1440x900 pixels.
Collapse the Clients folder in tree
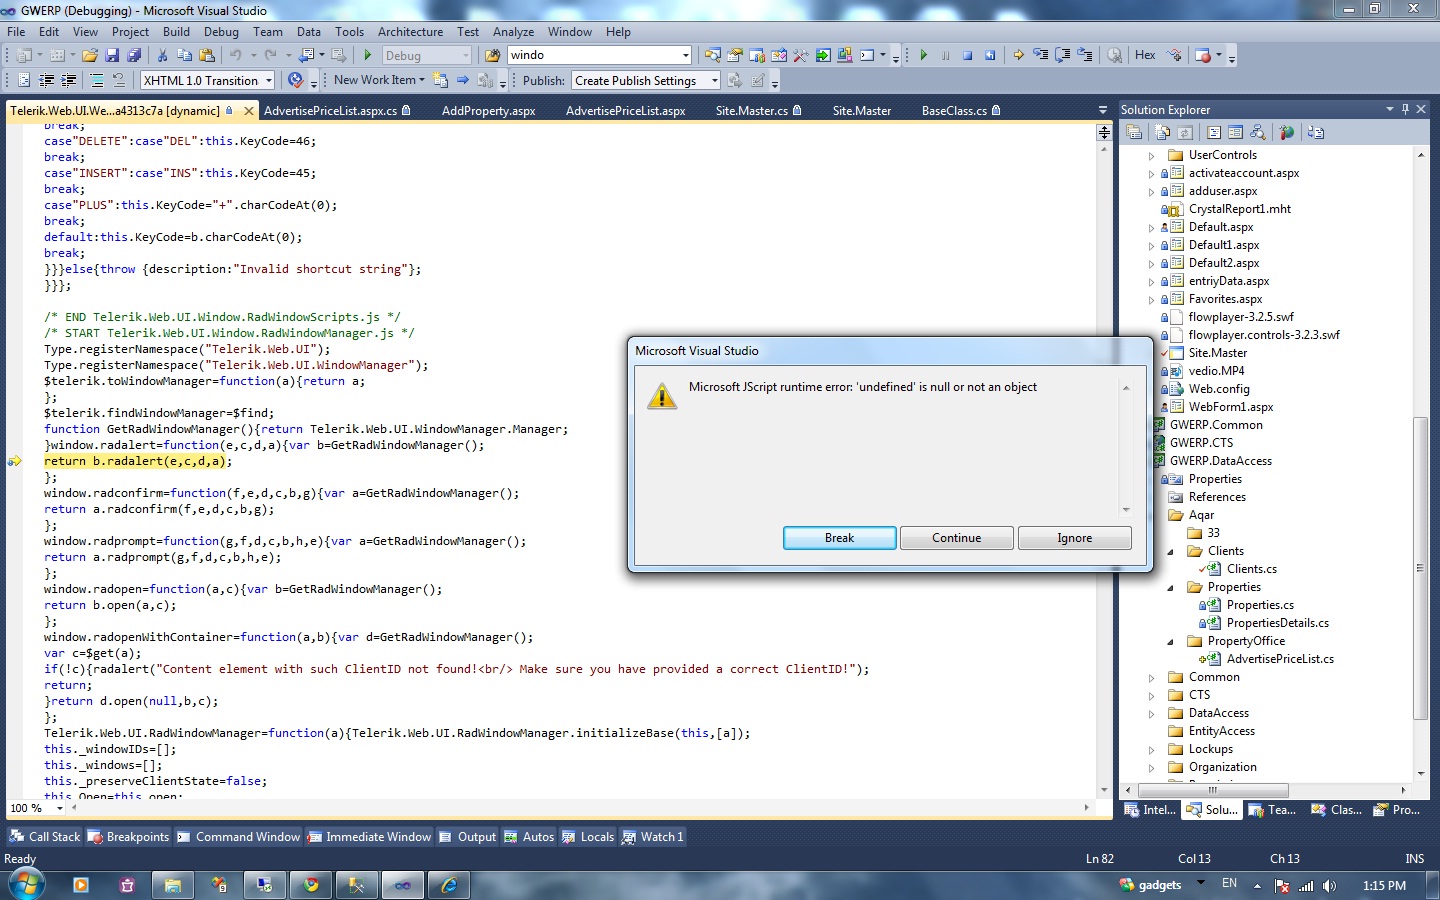(1170, 551)
